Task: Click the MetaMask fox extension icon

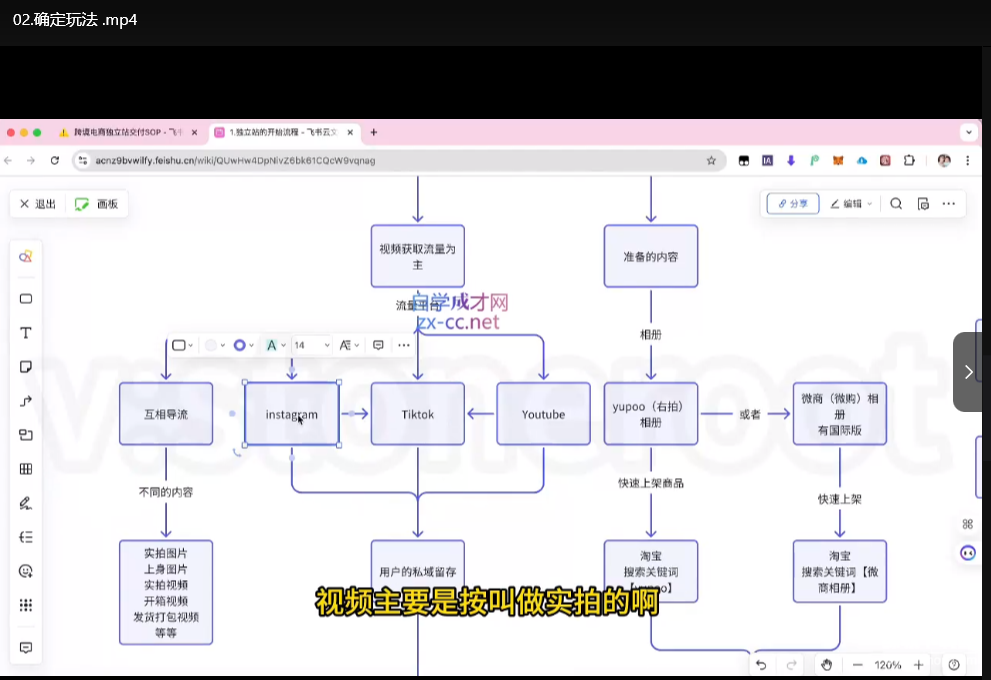Action: click(838, 160)
